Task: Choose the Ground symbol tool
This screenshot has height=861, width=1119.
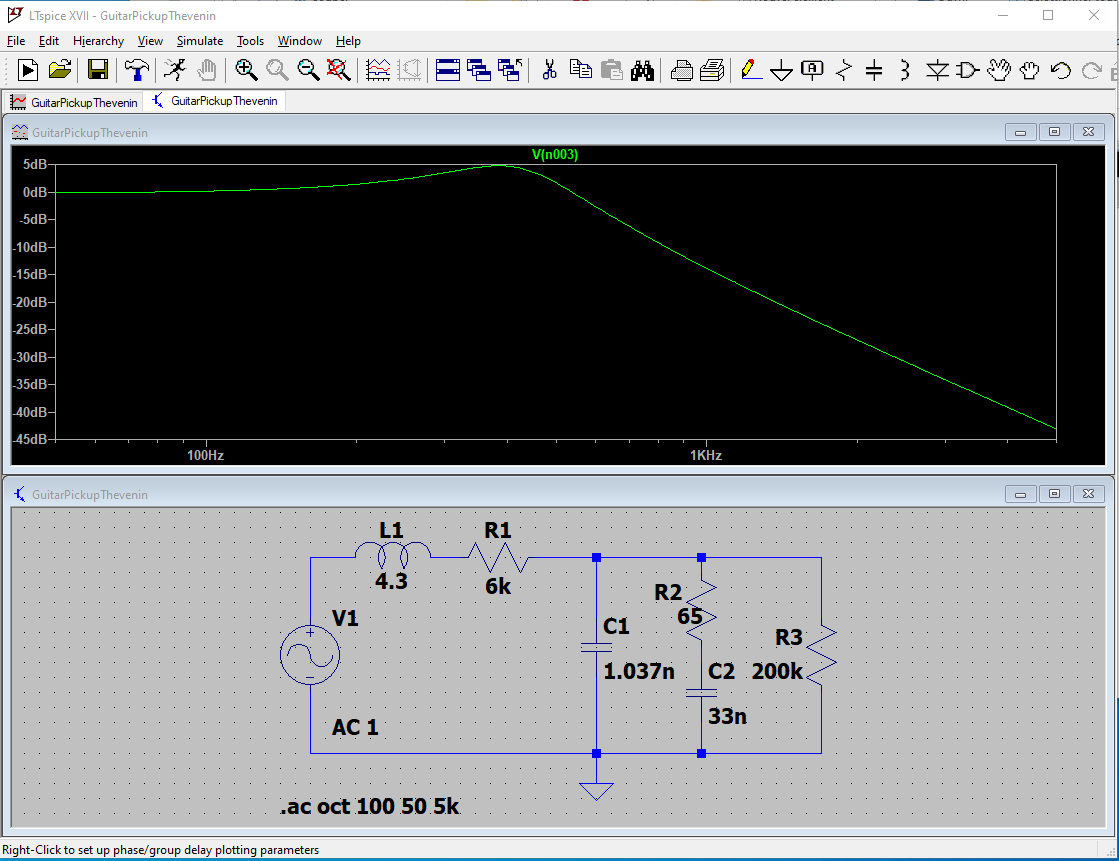Action: [x=782, y=70]
